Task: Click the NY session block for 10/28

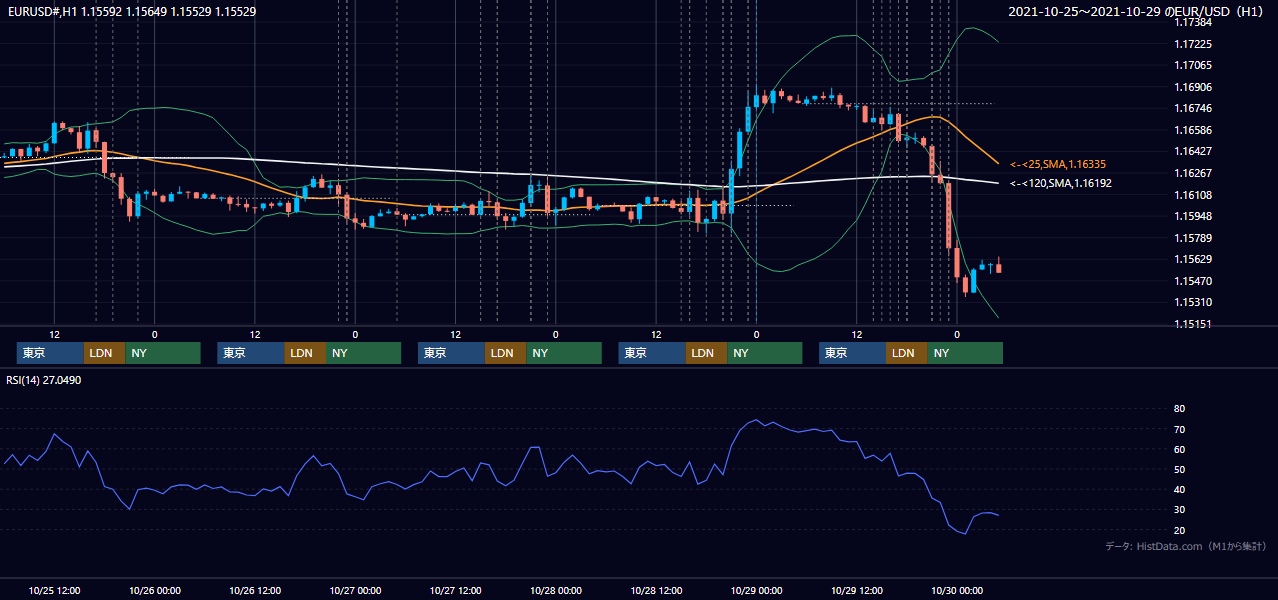Action: coord(764,353)
